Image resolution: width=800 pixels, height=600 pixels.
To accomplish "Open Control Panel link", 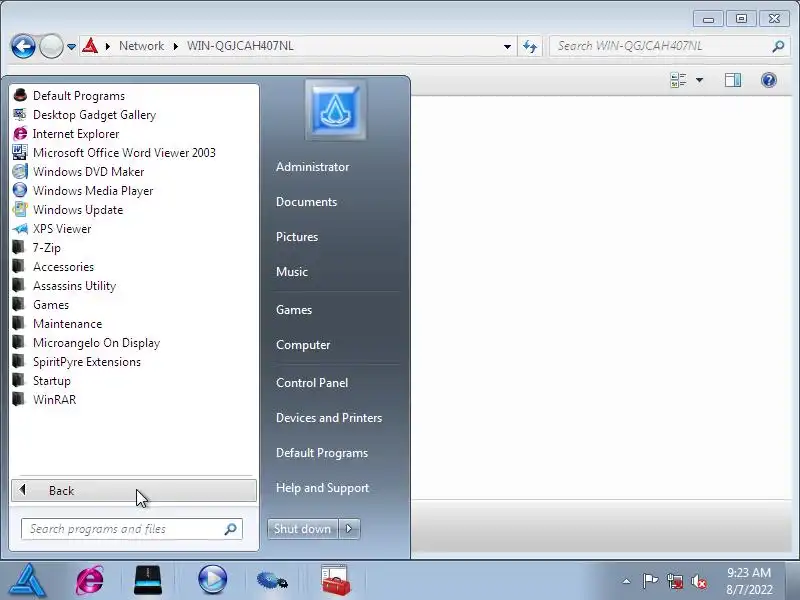I will pyautogui.click(x=312, y=383).
